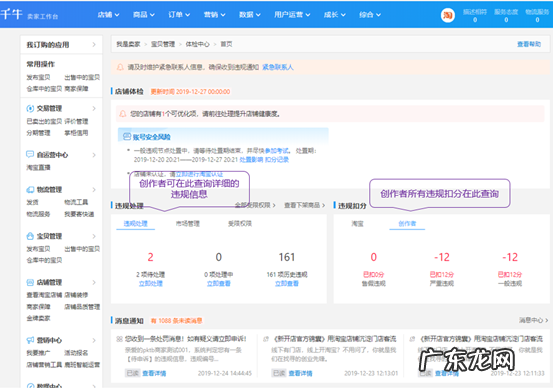
Task: Expand the 自运营中心 section chevron
Action: click(x=94, y=155)
